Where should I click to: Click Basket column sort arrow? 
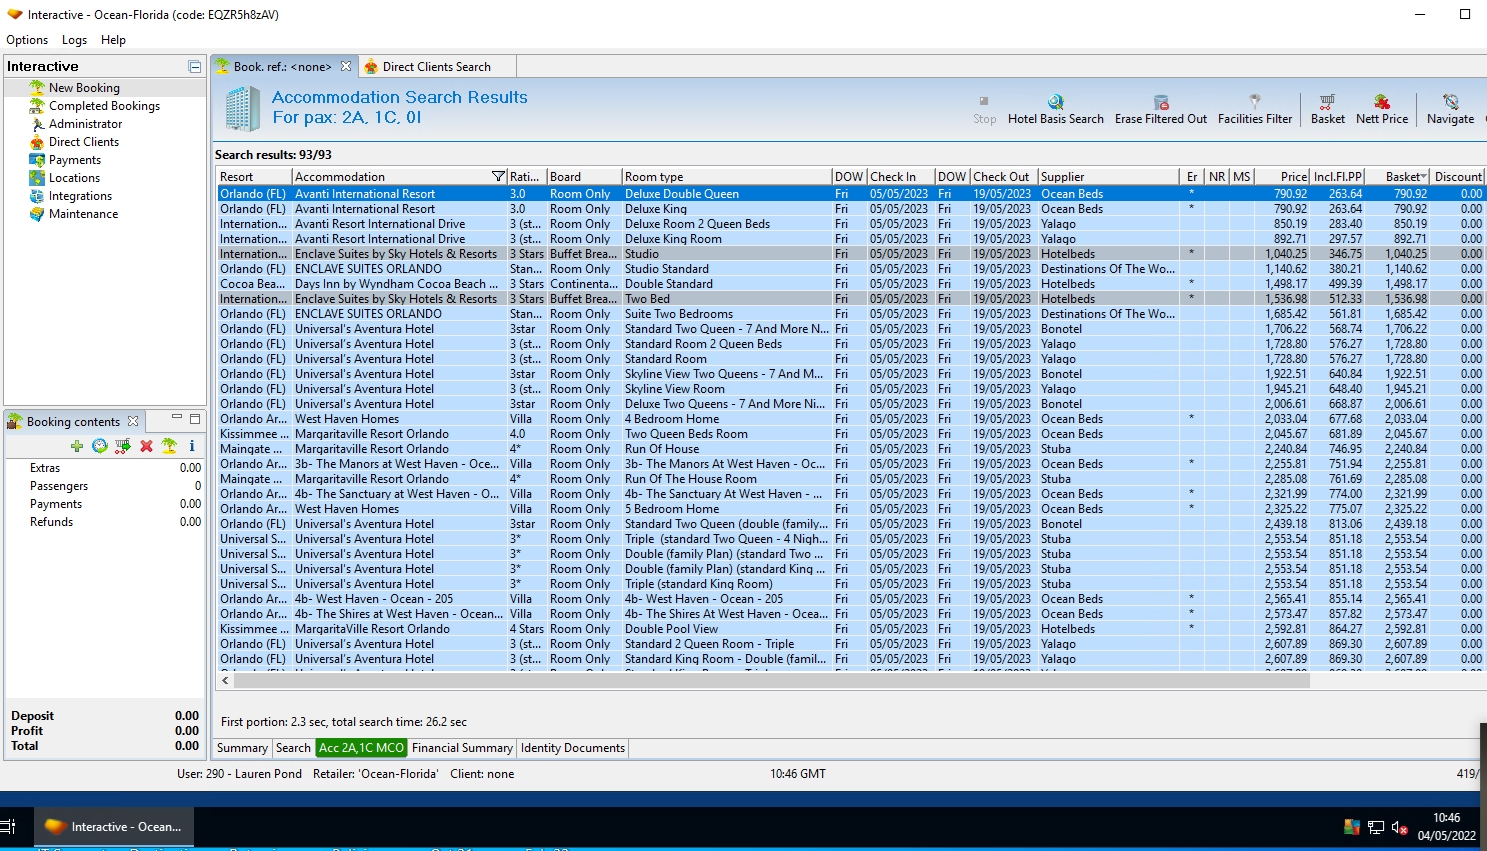tap(1423, 177)
